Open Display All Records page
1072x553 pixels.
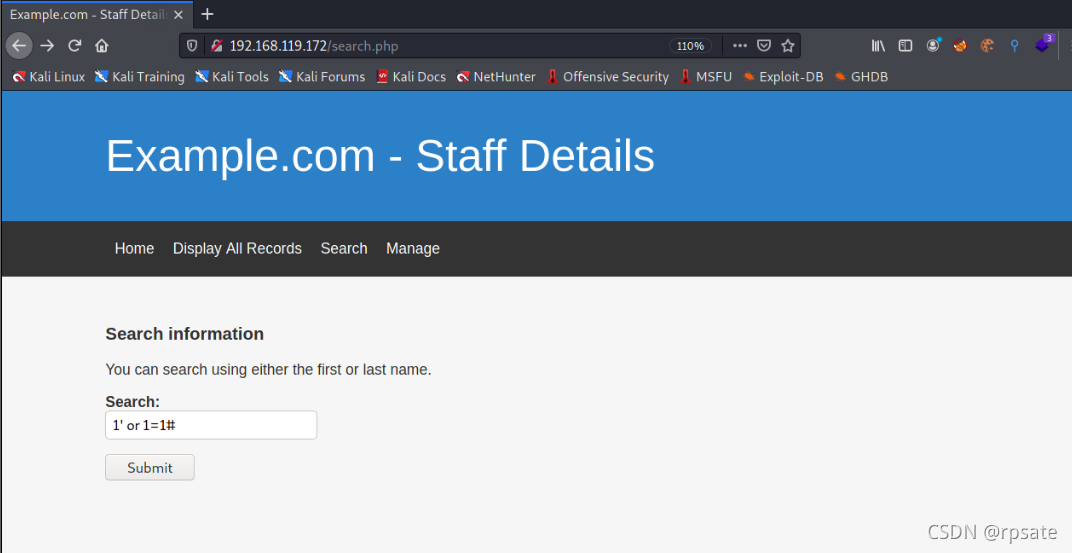(237, 249)
